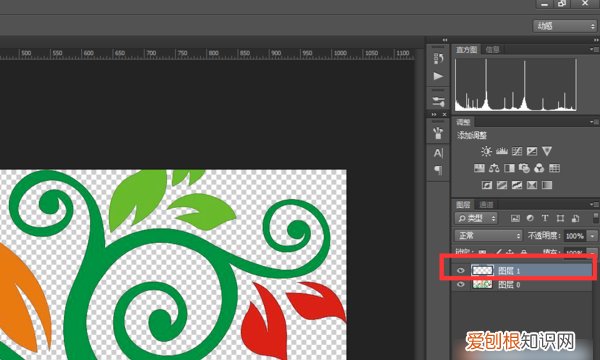
Task: Add a Threshold adjustment
Action: coord(517,185)
